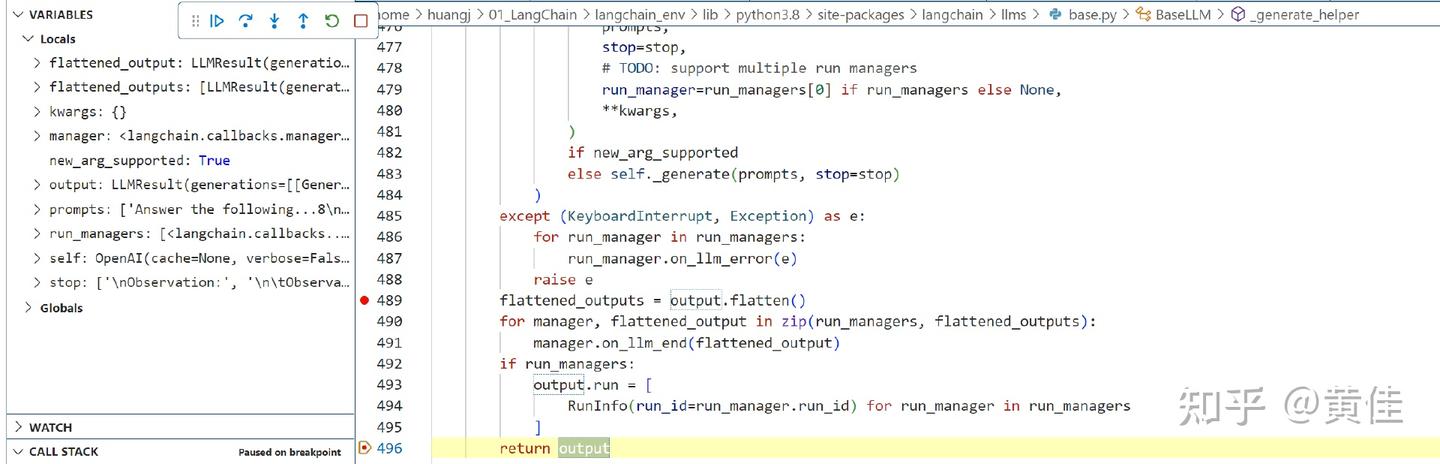Step Over in the debug toolbar

[x=245, y=20]
